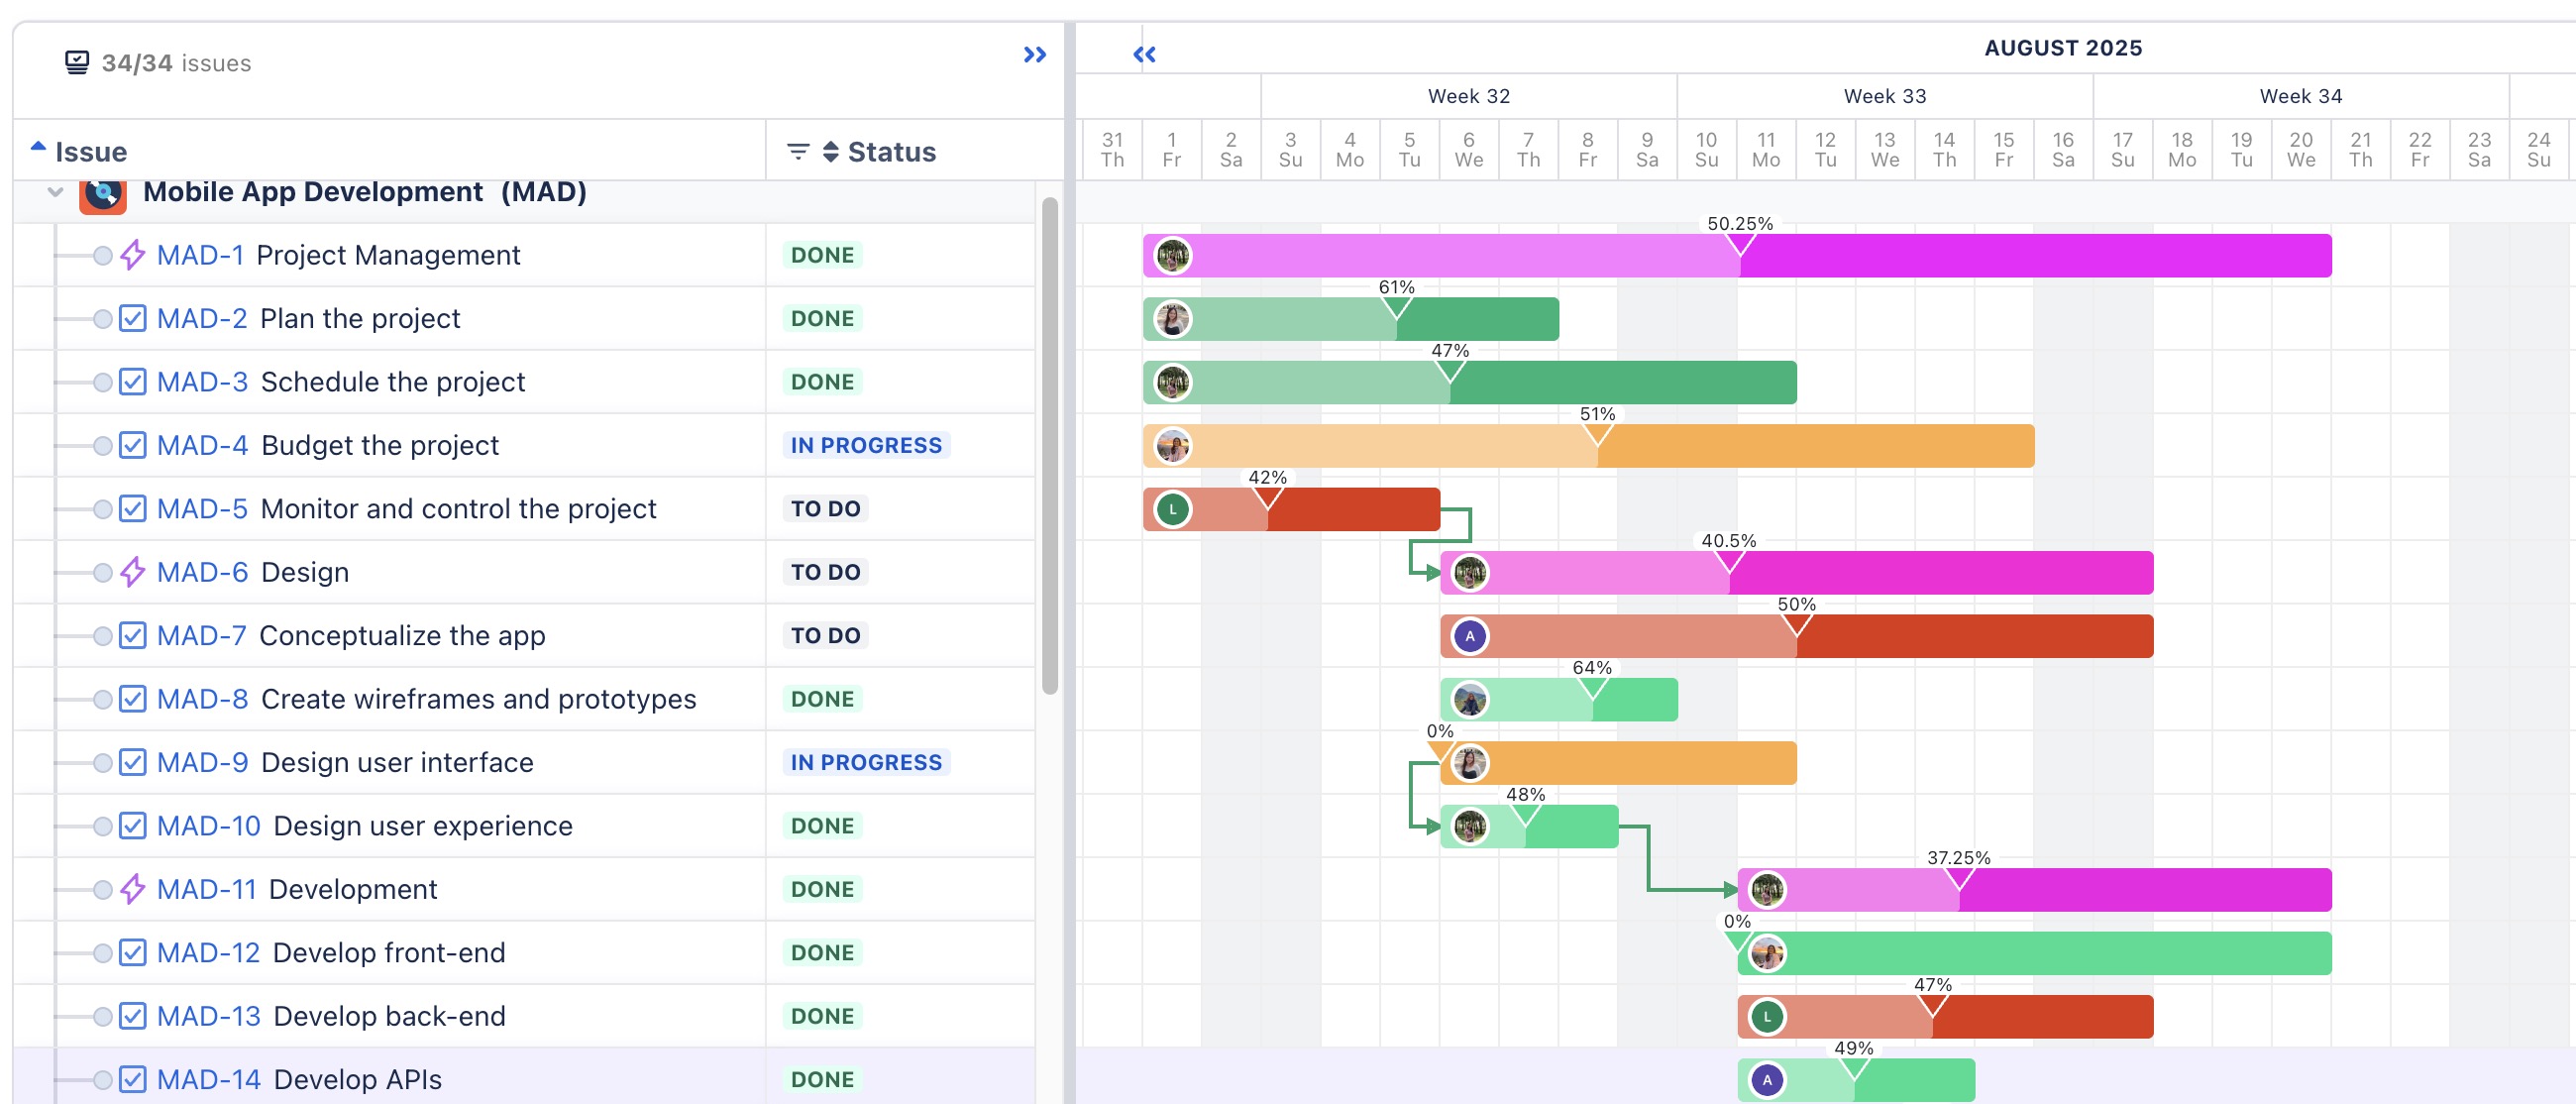2576x1104 pixels.
Task: Click the tree node circle for MAD-1
Action: point(102,256)
